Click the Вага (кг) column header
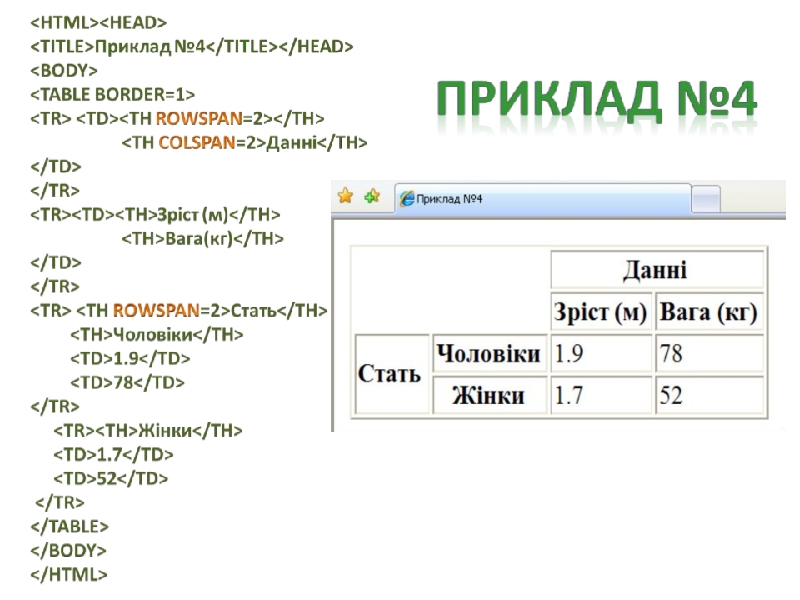800x600 pixels. pyautogui.click(x=709, y=312)
